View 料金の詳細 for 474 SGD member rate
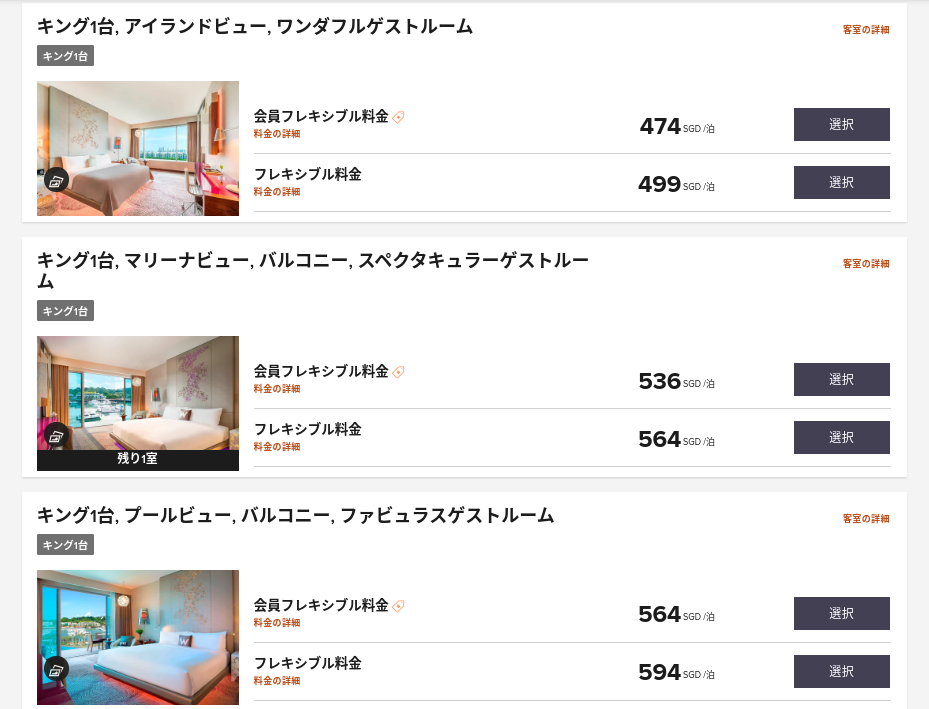 tap(277, 134)
